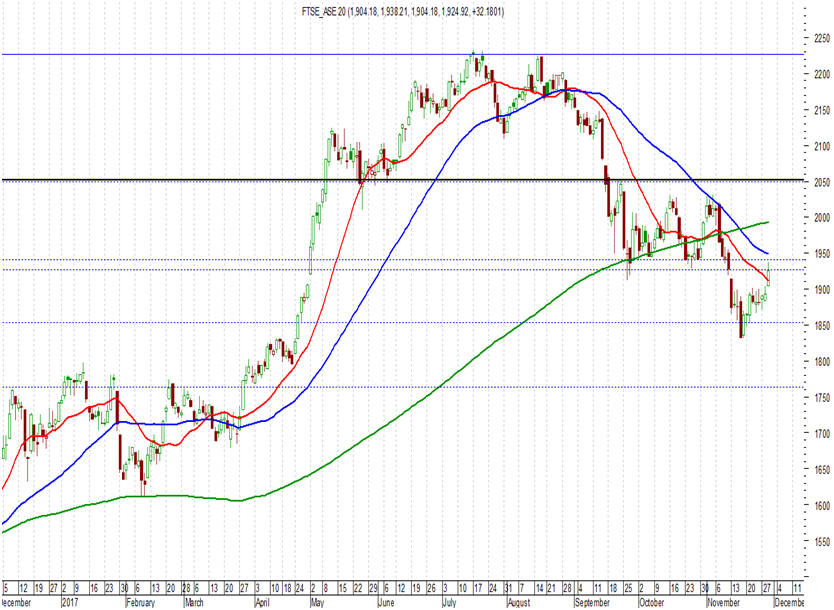Select the solid black horizontal line at 2050
This screenshot has height=610, width=834.
404,180
